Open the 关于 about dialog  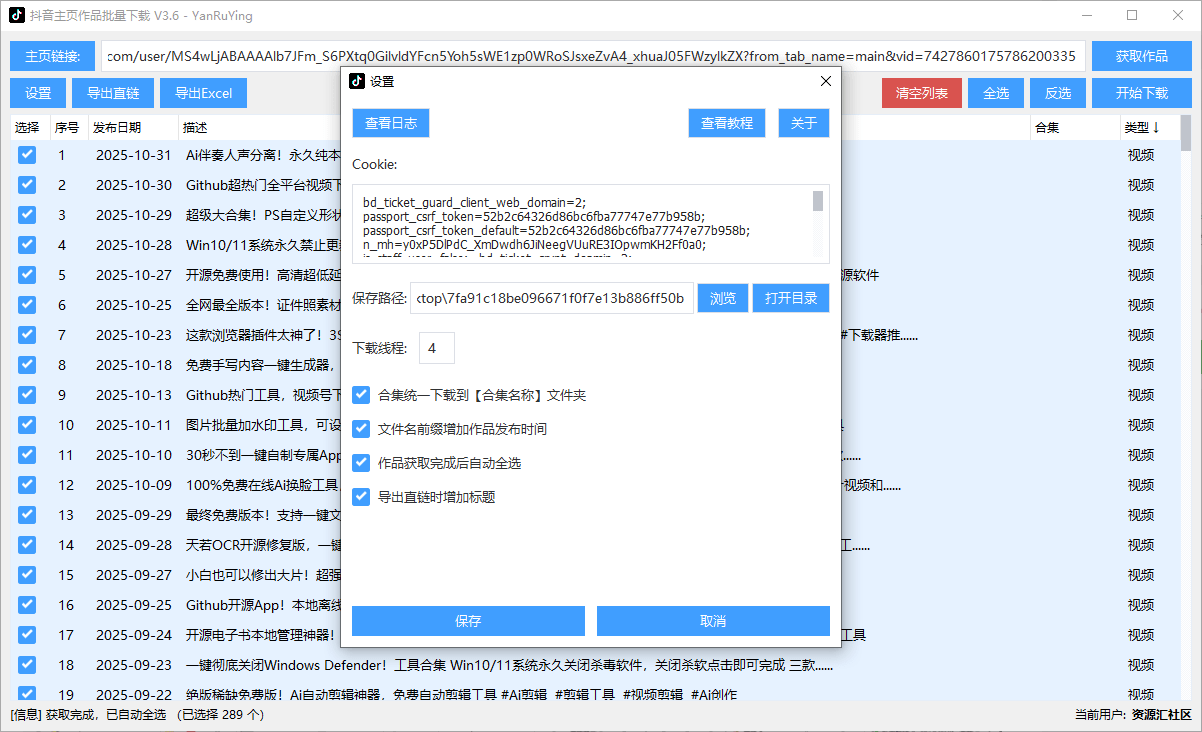(803, 122)
